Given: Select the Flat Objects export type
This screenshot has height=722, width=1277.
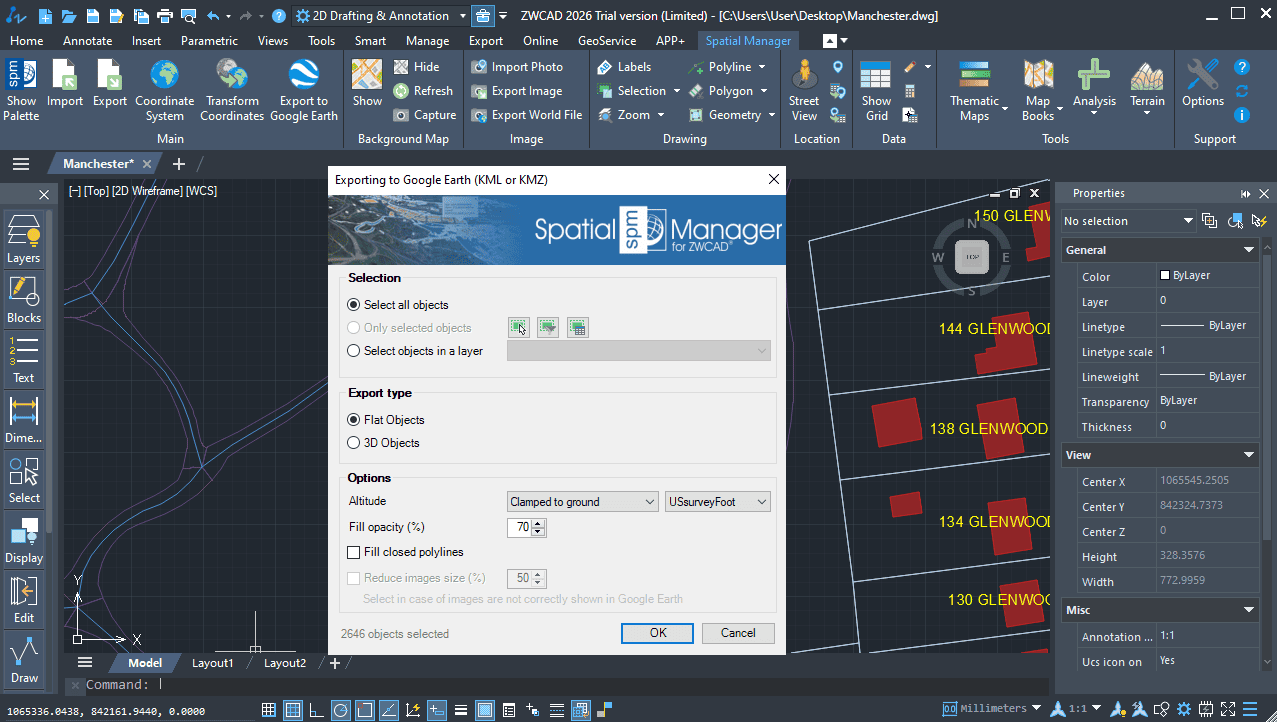Looking at the screenshot, I should tap(354, 420).
